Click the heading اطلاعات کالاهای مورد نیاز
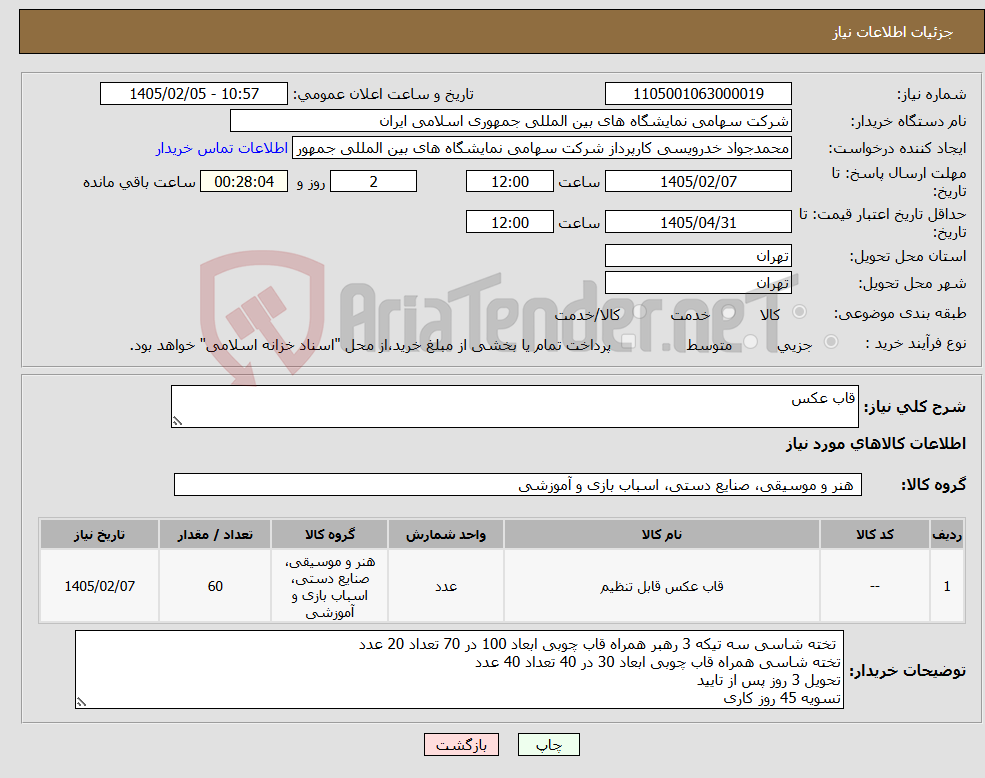Viewport: 985px width, 778px height. (x=876, y=444)
